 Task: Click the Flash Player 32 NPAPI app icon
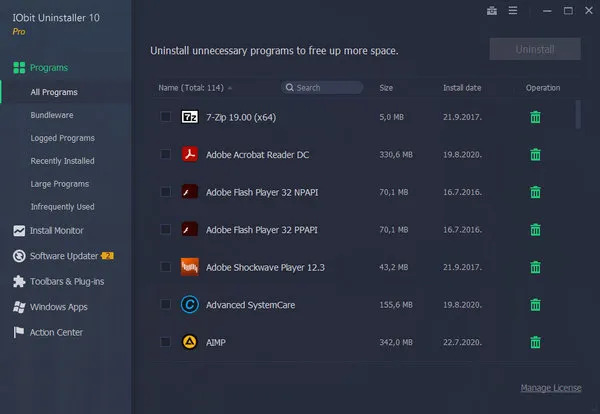point(189,192)
